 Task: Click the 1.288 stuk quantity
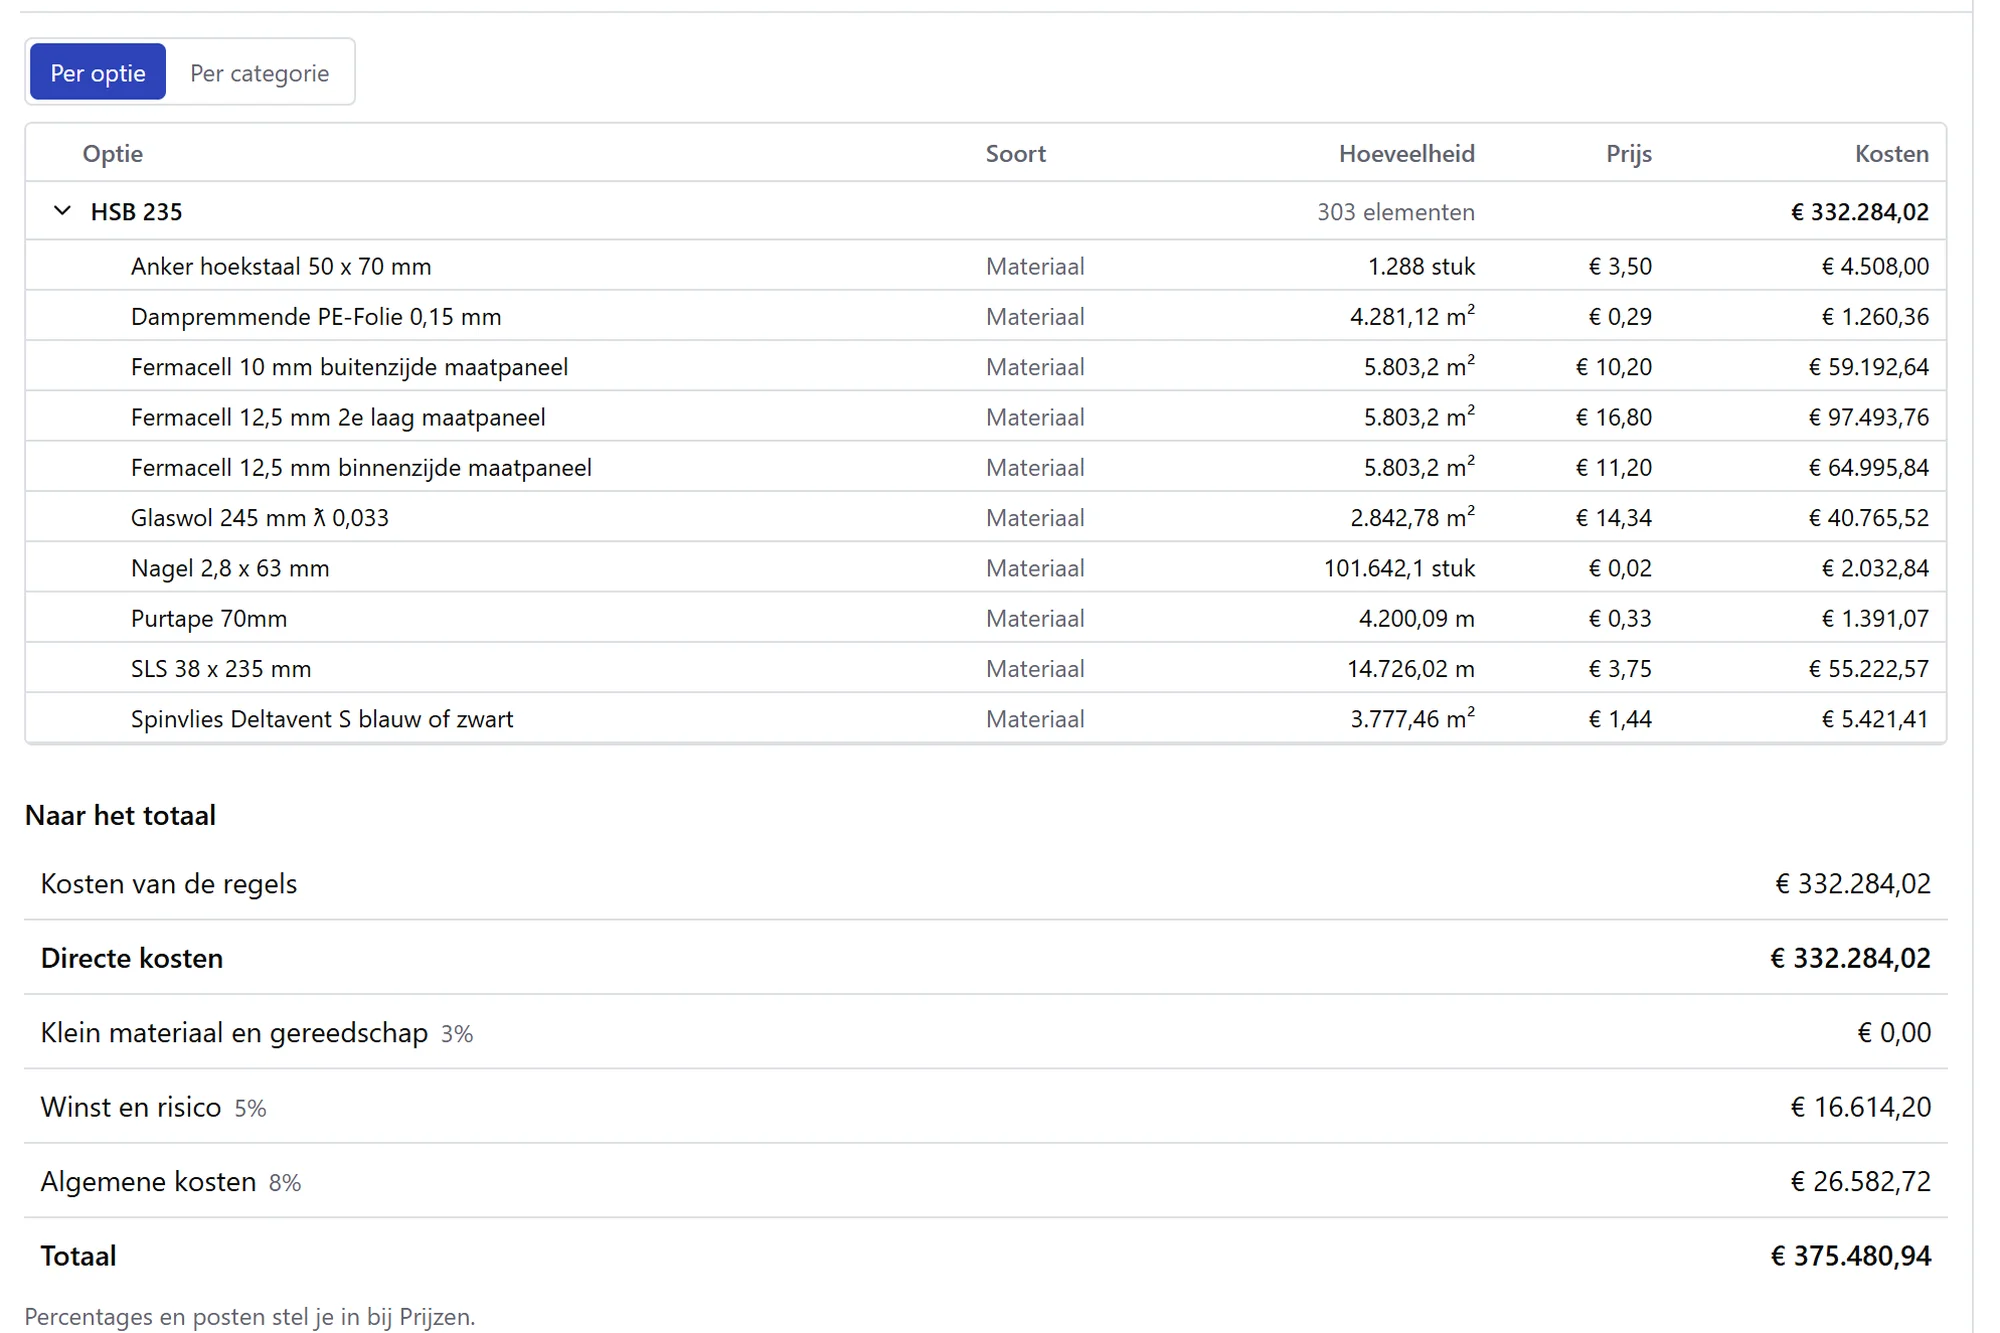[1421, 266]
